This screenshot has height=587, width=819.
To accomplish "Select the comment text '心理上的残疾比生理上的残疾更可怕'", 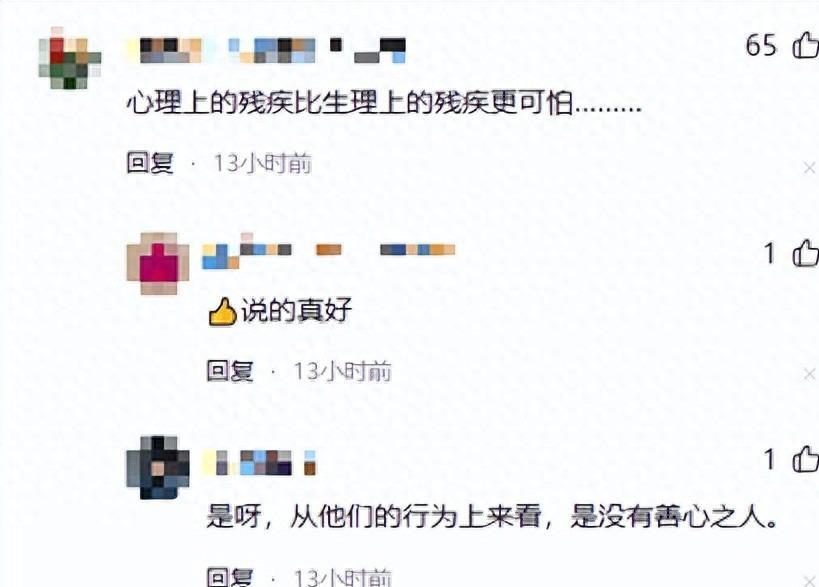I will click(350, 102).
